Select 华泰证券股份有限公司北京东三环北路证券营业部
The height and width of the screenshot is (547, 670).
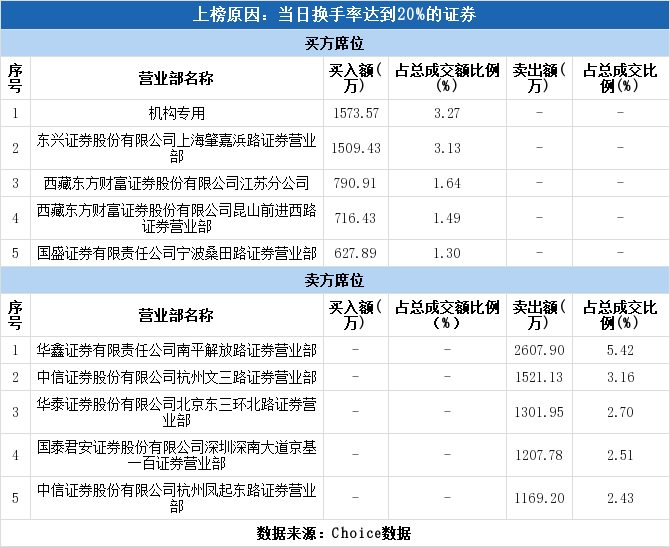click(x=176, y=412)
